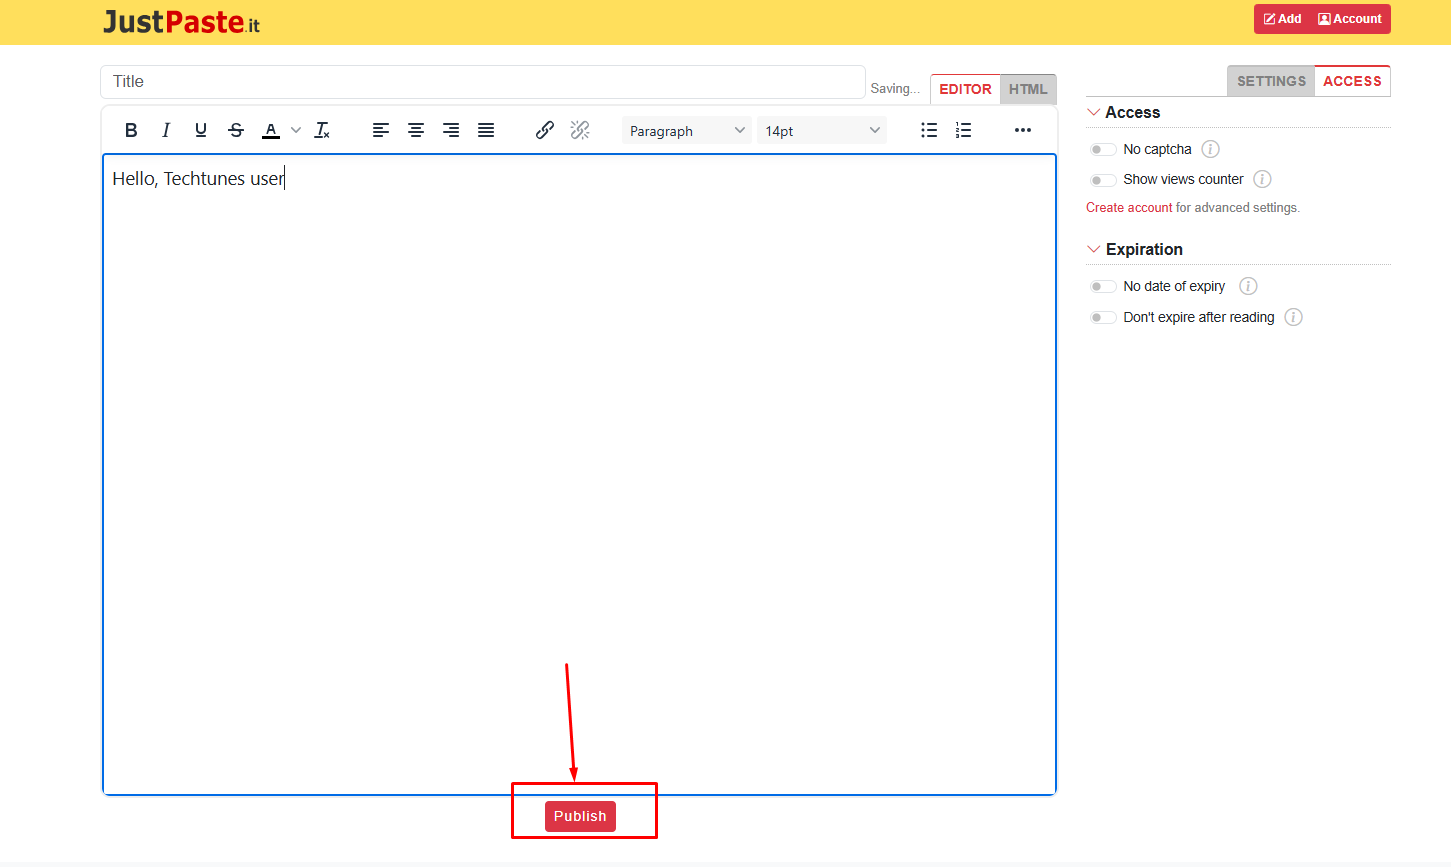Screen dimensions: 1451x867
Task: Center align the text
Action: [416, 130]
